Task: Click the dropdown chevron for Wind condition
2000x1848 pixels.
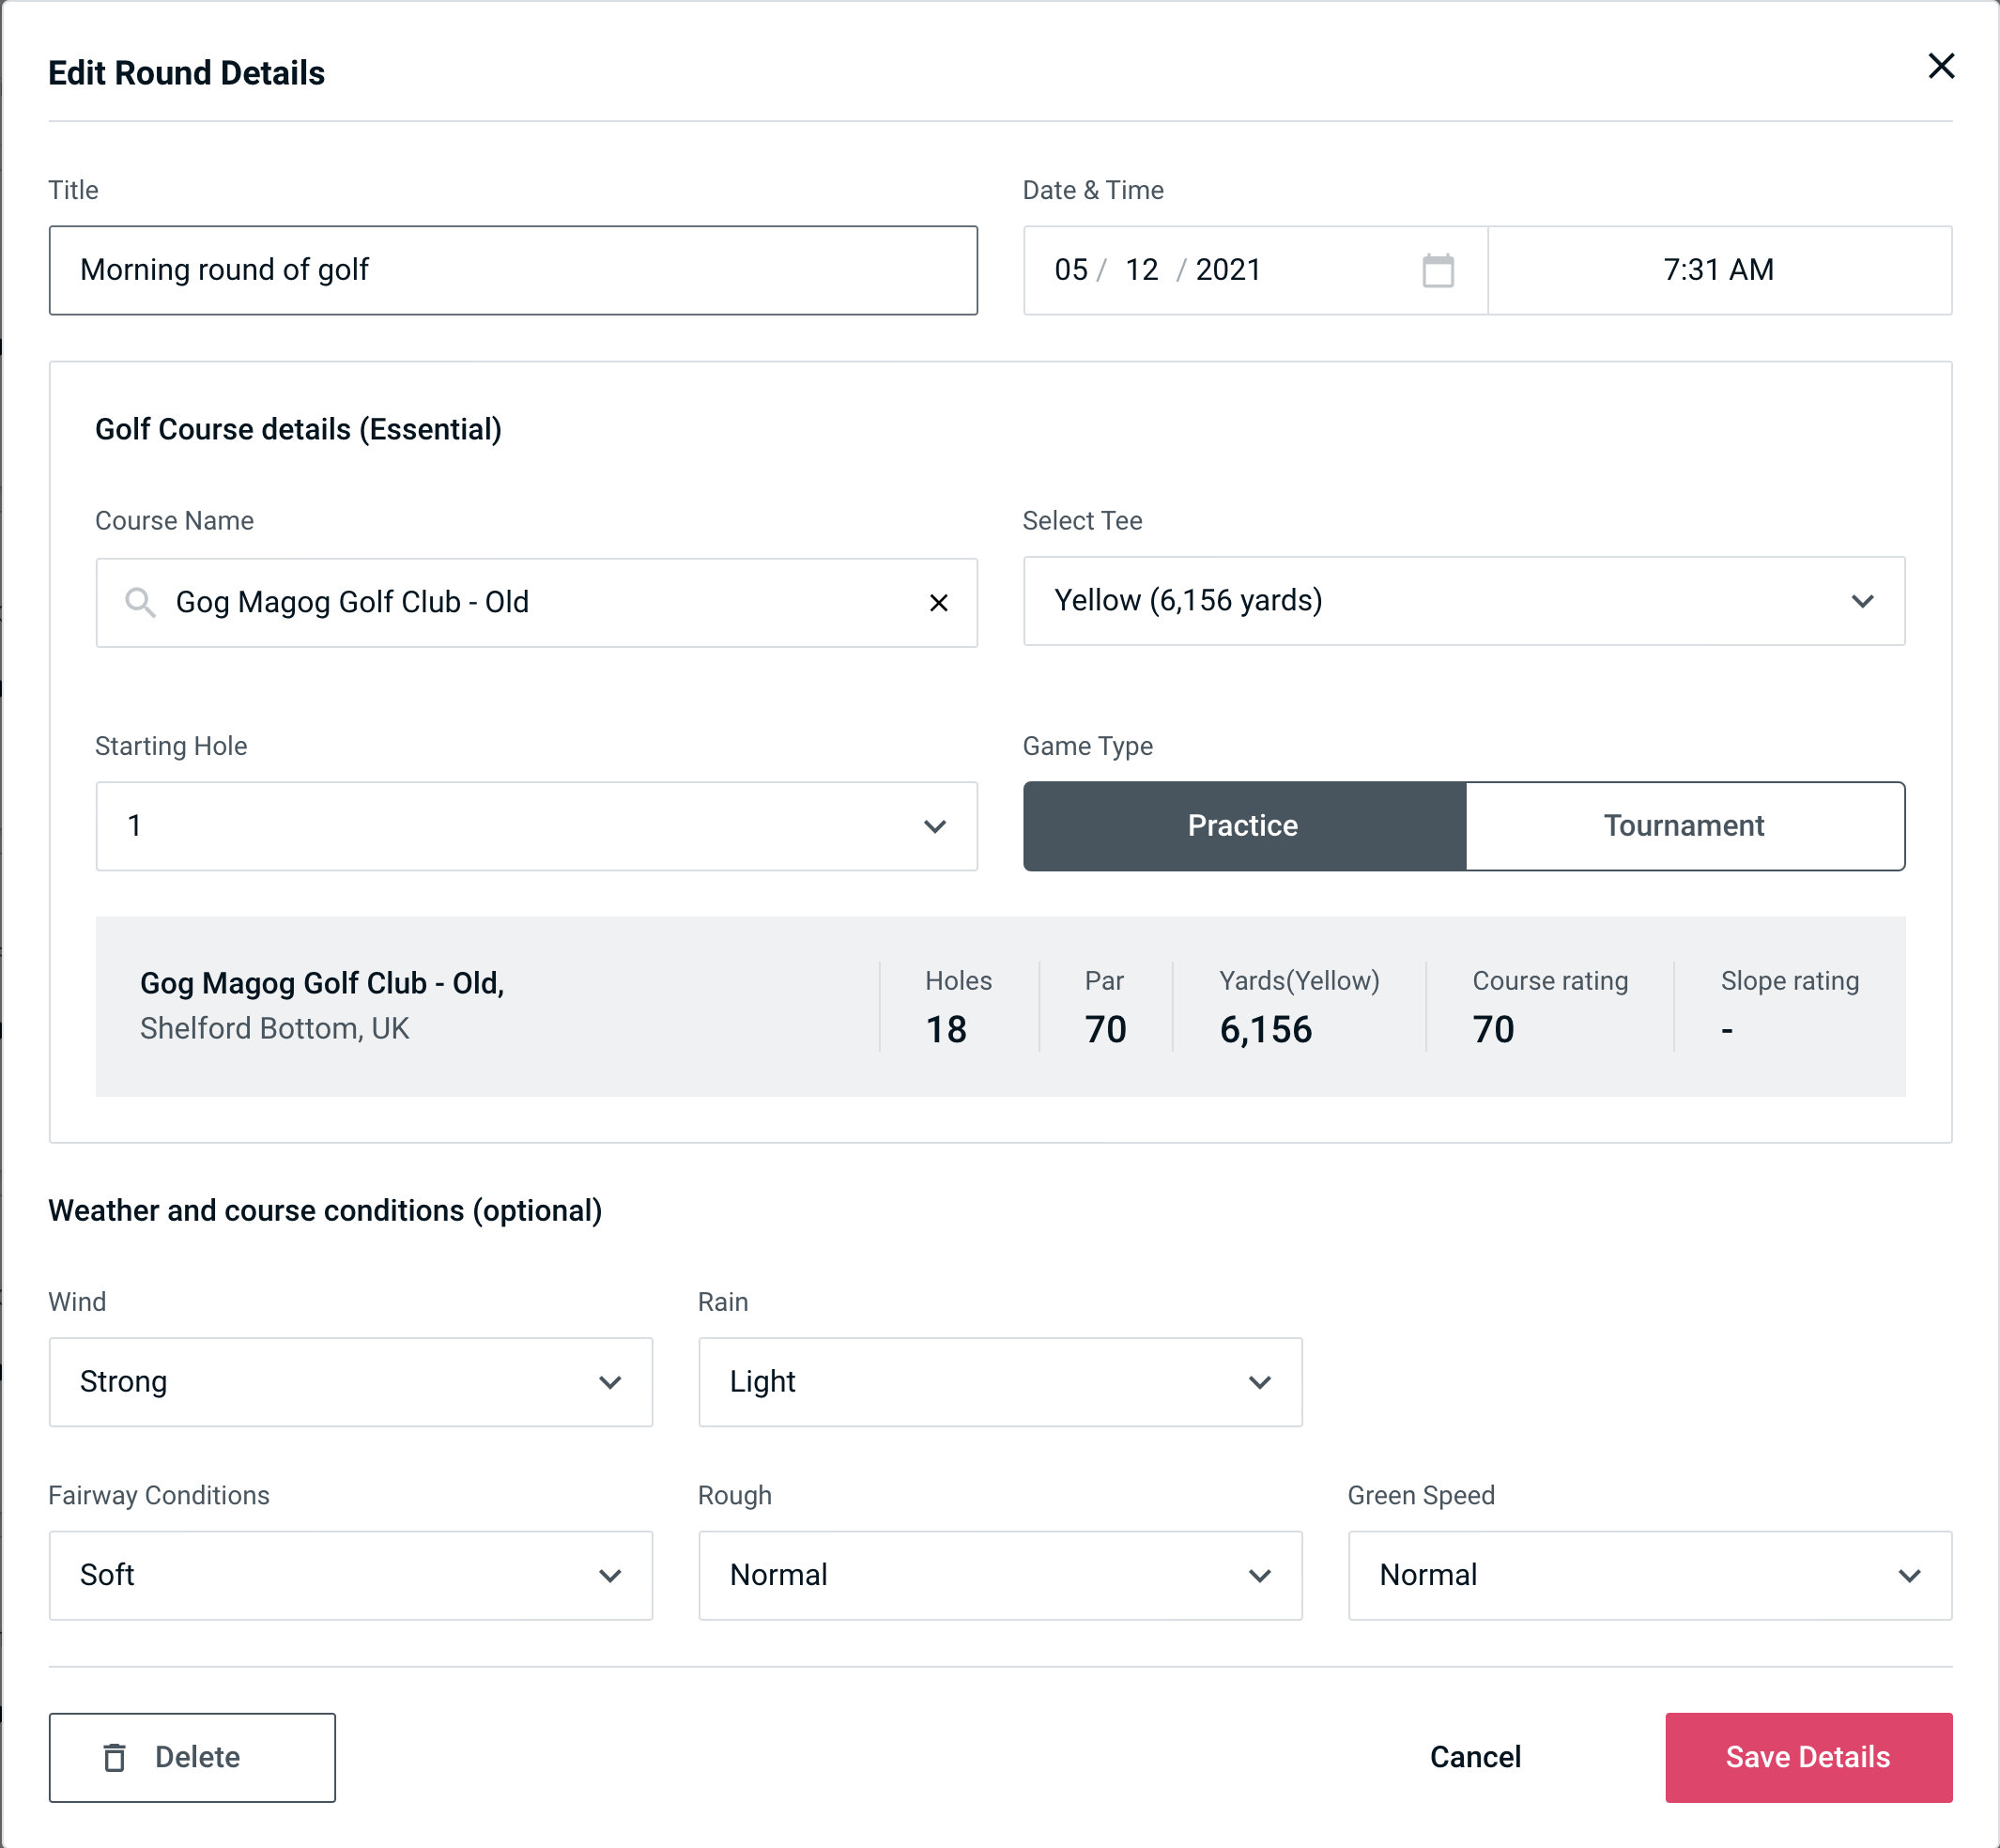Action: (x=608, y=1381)
